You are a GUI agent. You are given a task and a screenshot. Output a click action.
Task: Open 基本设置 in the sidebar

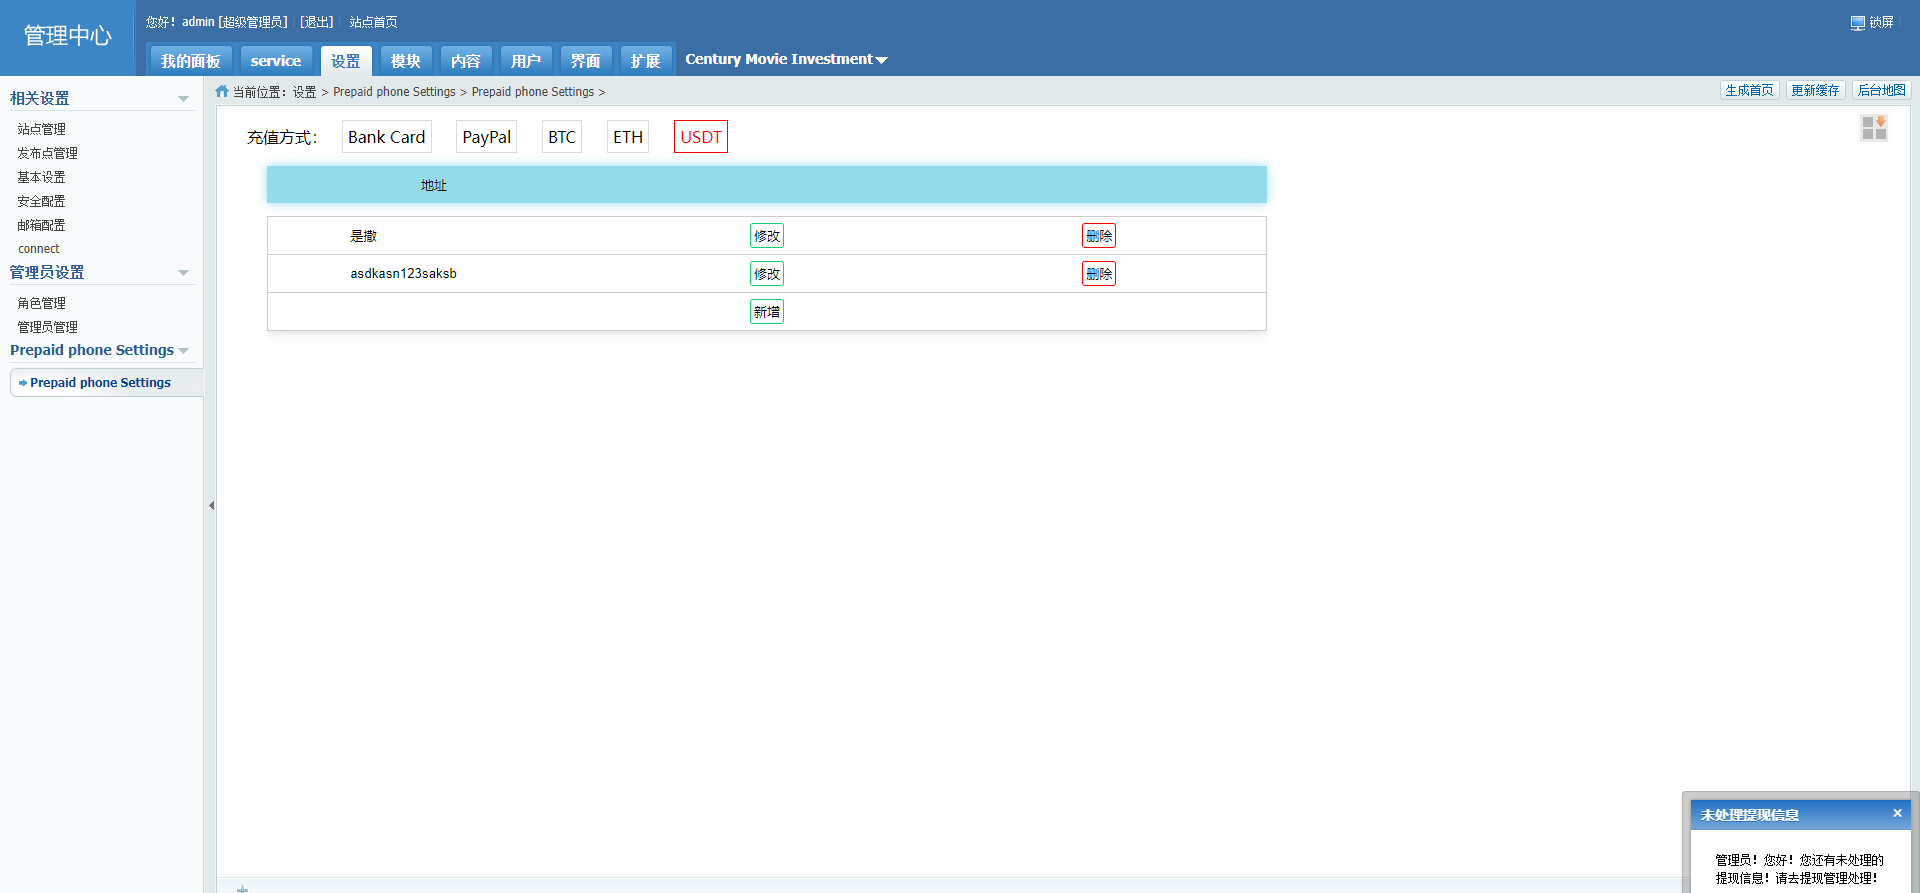point(42,177)
